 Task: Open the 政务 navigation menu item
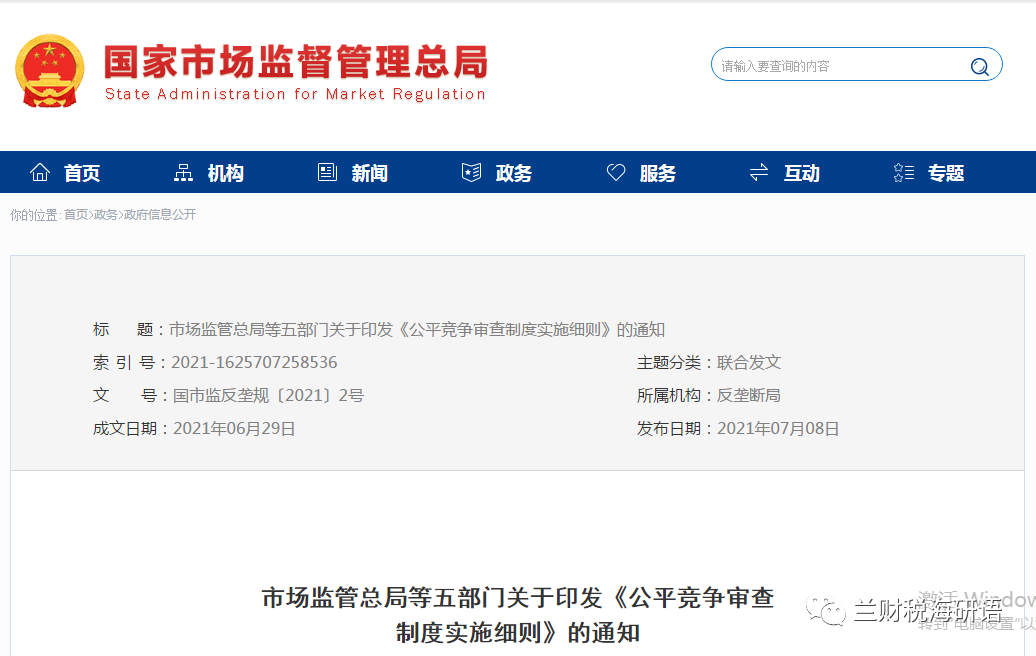click(514, 173)
